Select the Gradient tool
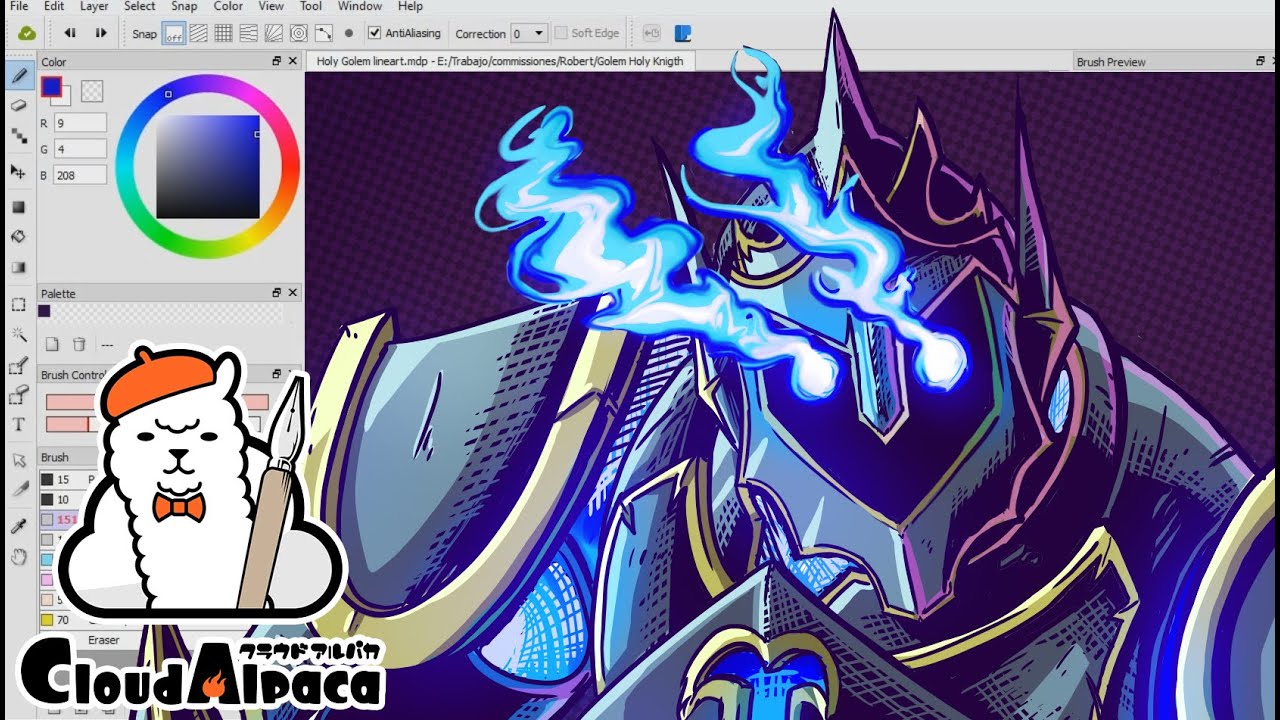 [x=18, y=267]
